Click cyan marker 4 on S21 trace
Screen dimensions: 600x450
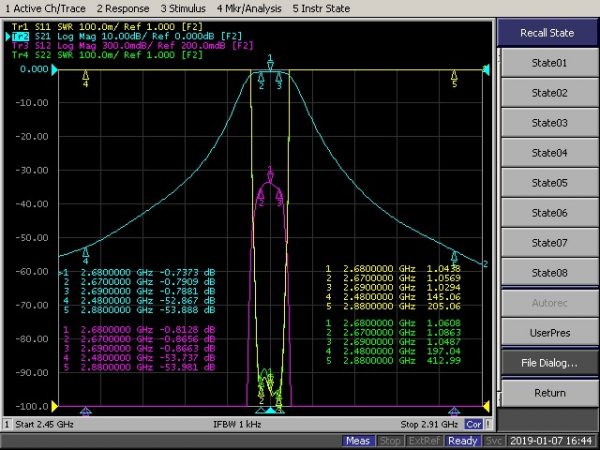pos(86,255)
